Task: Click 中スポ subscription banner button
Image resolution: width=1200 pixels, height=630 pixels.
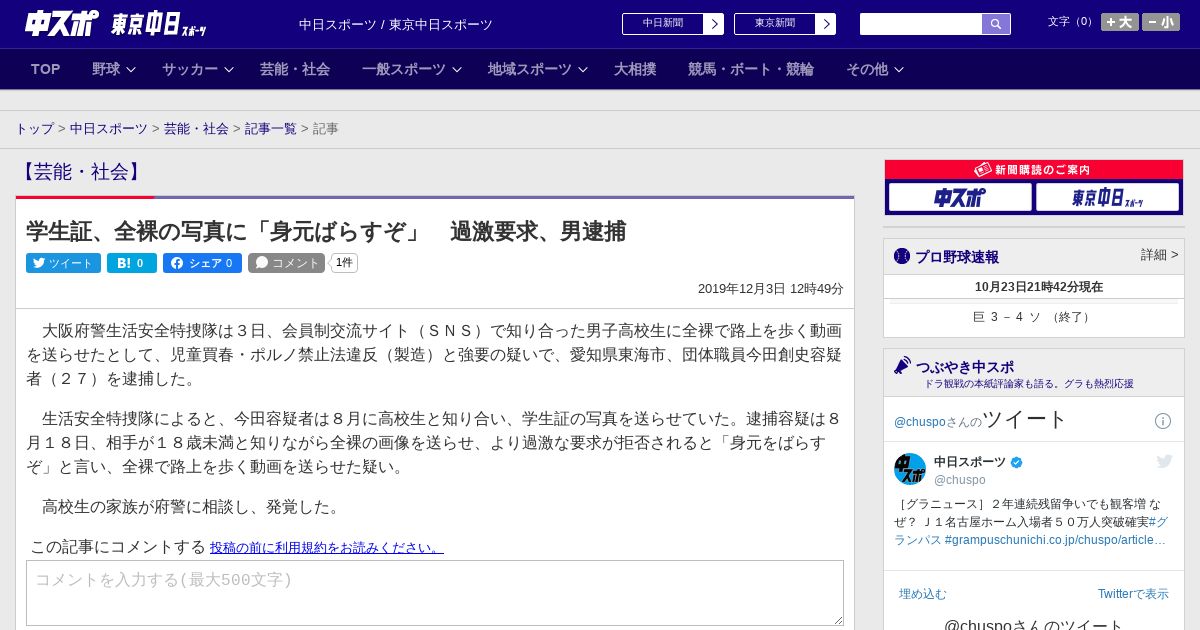Action: (960, 198)
